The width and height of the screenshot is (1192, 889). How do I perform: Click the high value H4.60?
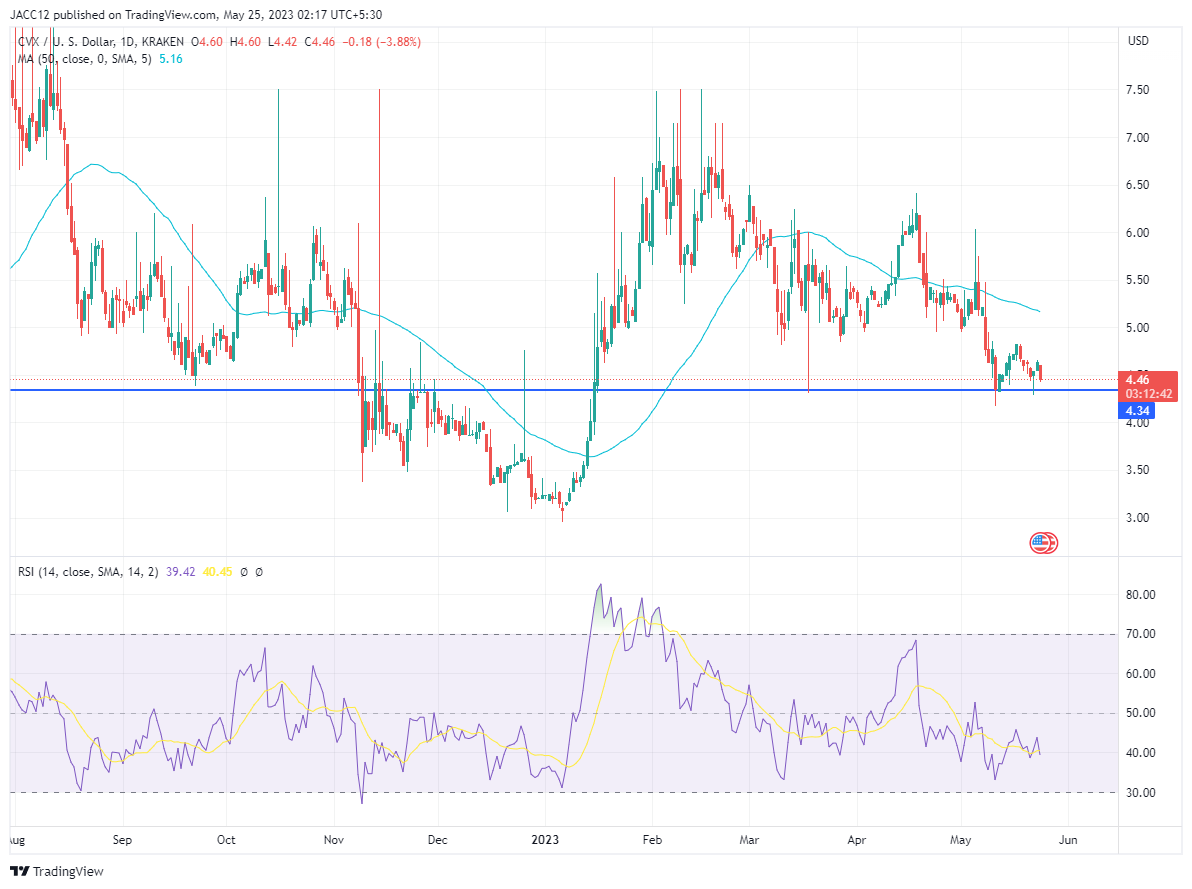246,42
